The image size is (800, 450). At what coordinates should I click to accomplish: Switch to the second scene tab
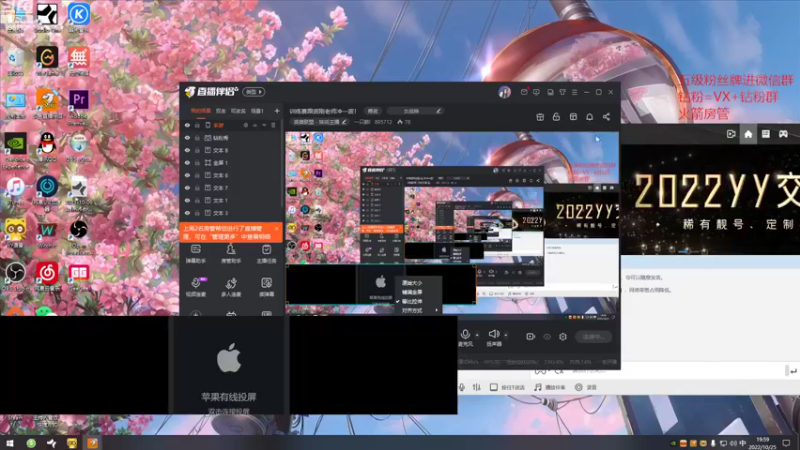[x=220, y=111]
